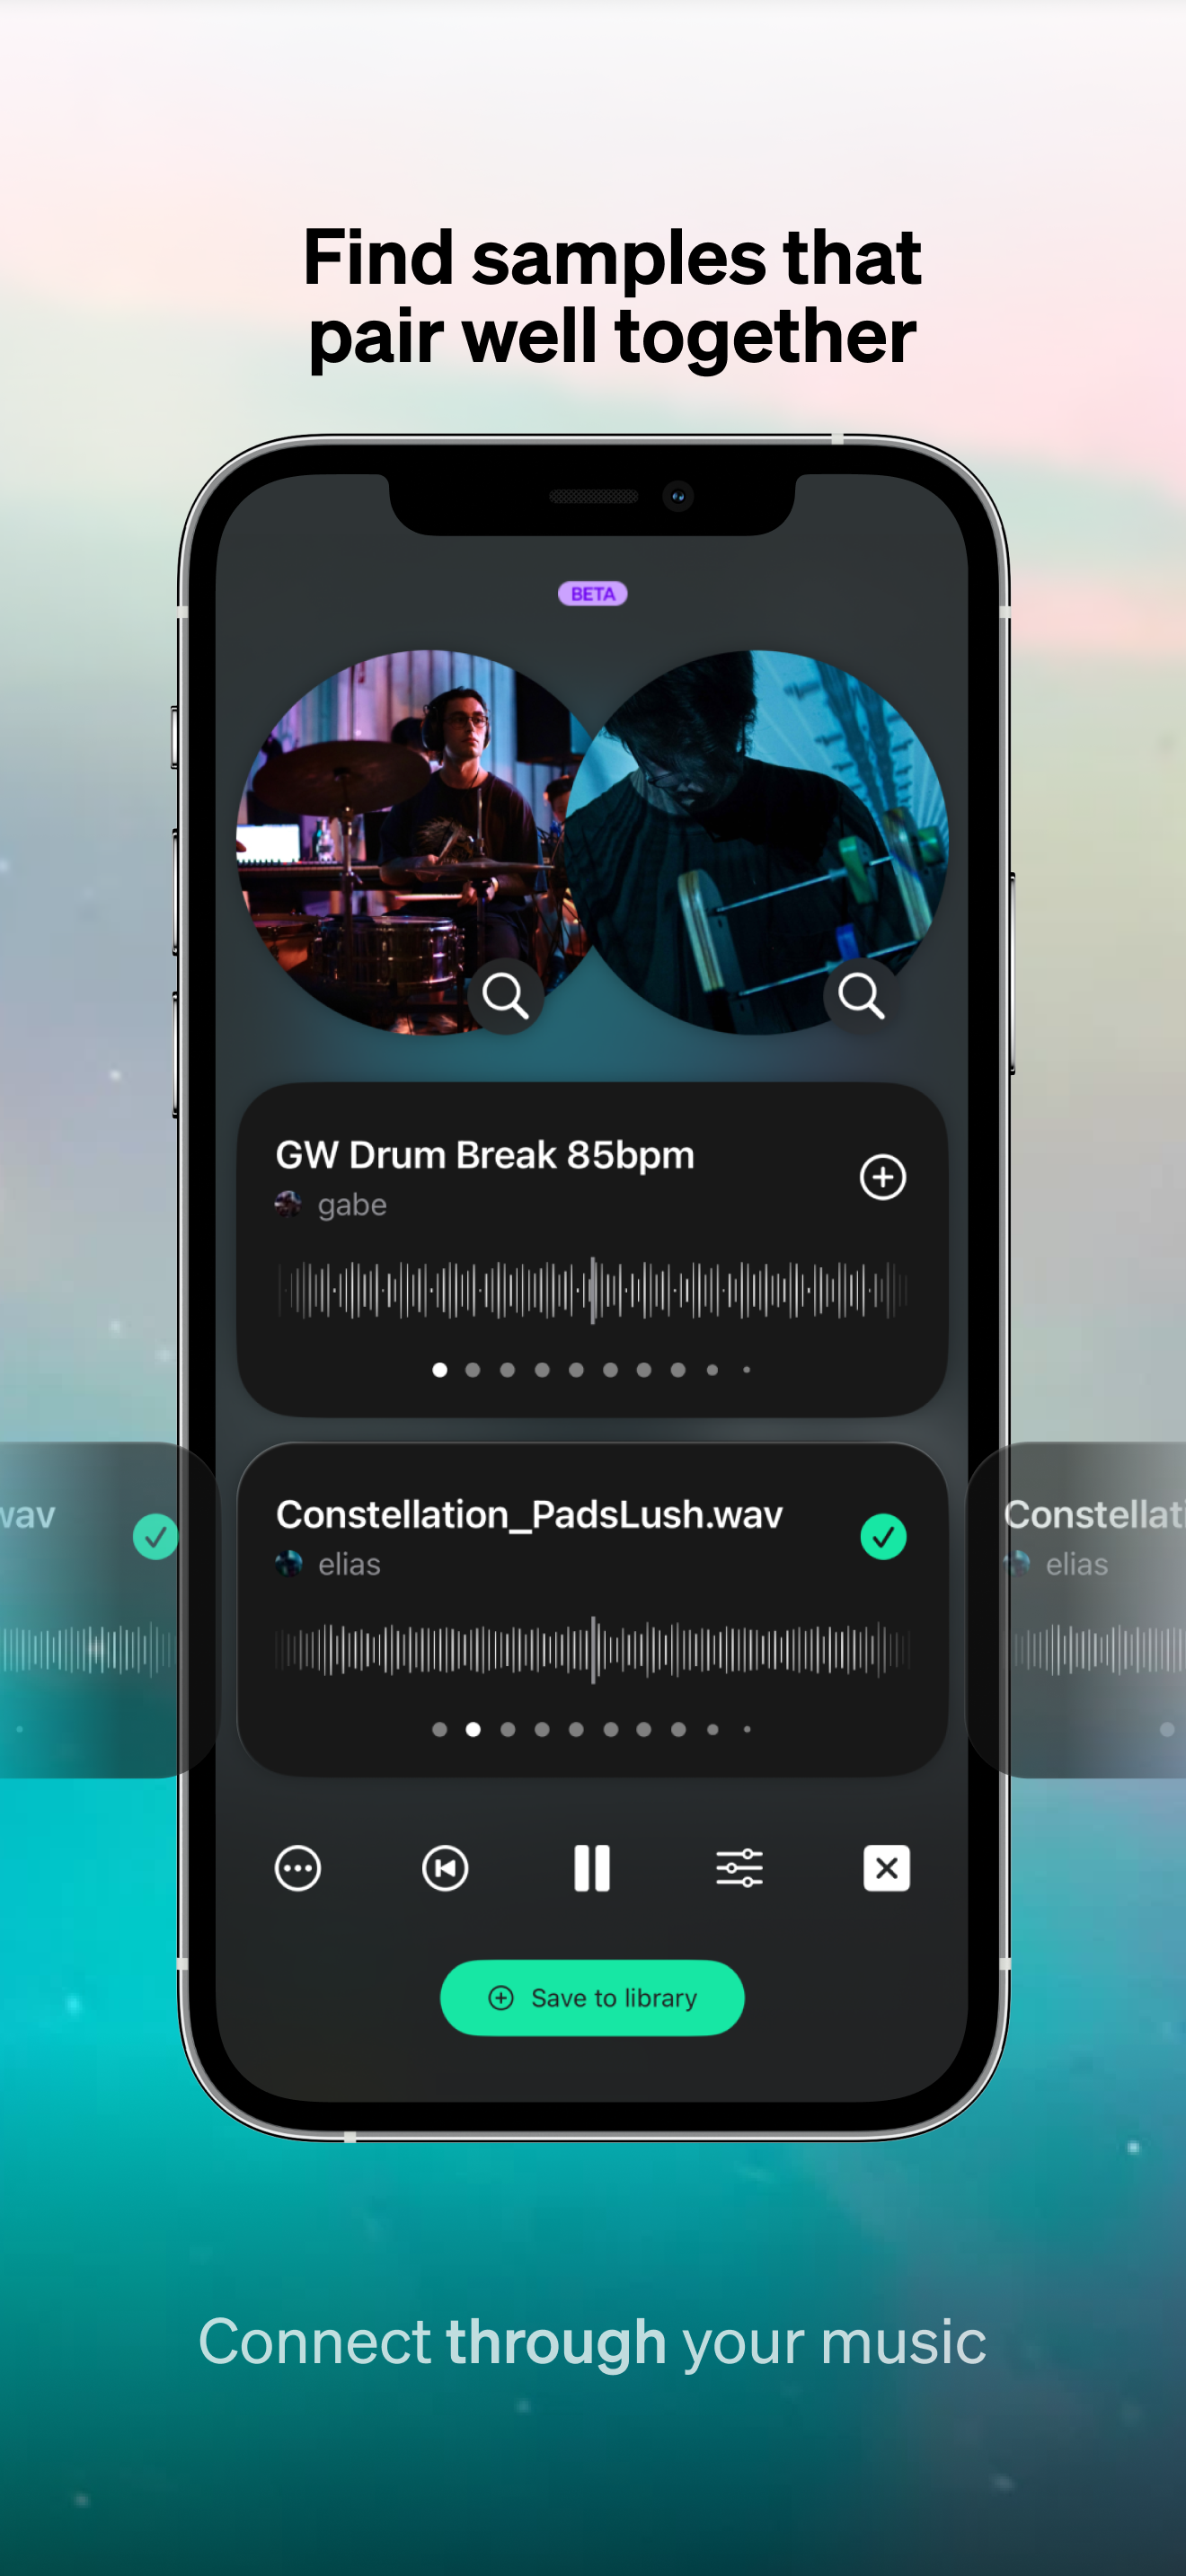The image size is (1186, 2576).
Task: Search samples from the drummer profile photo
Action: (x=506, y=996)
